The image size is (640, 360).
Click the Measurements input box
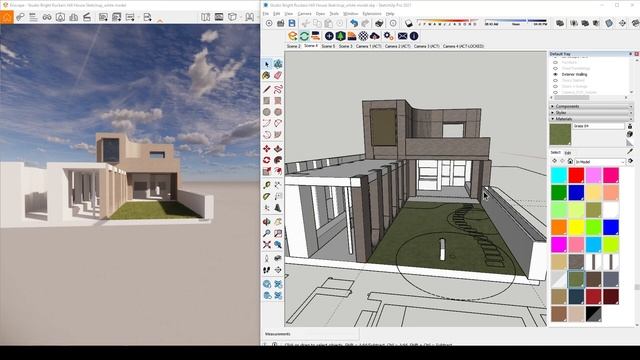click(325, 334)
